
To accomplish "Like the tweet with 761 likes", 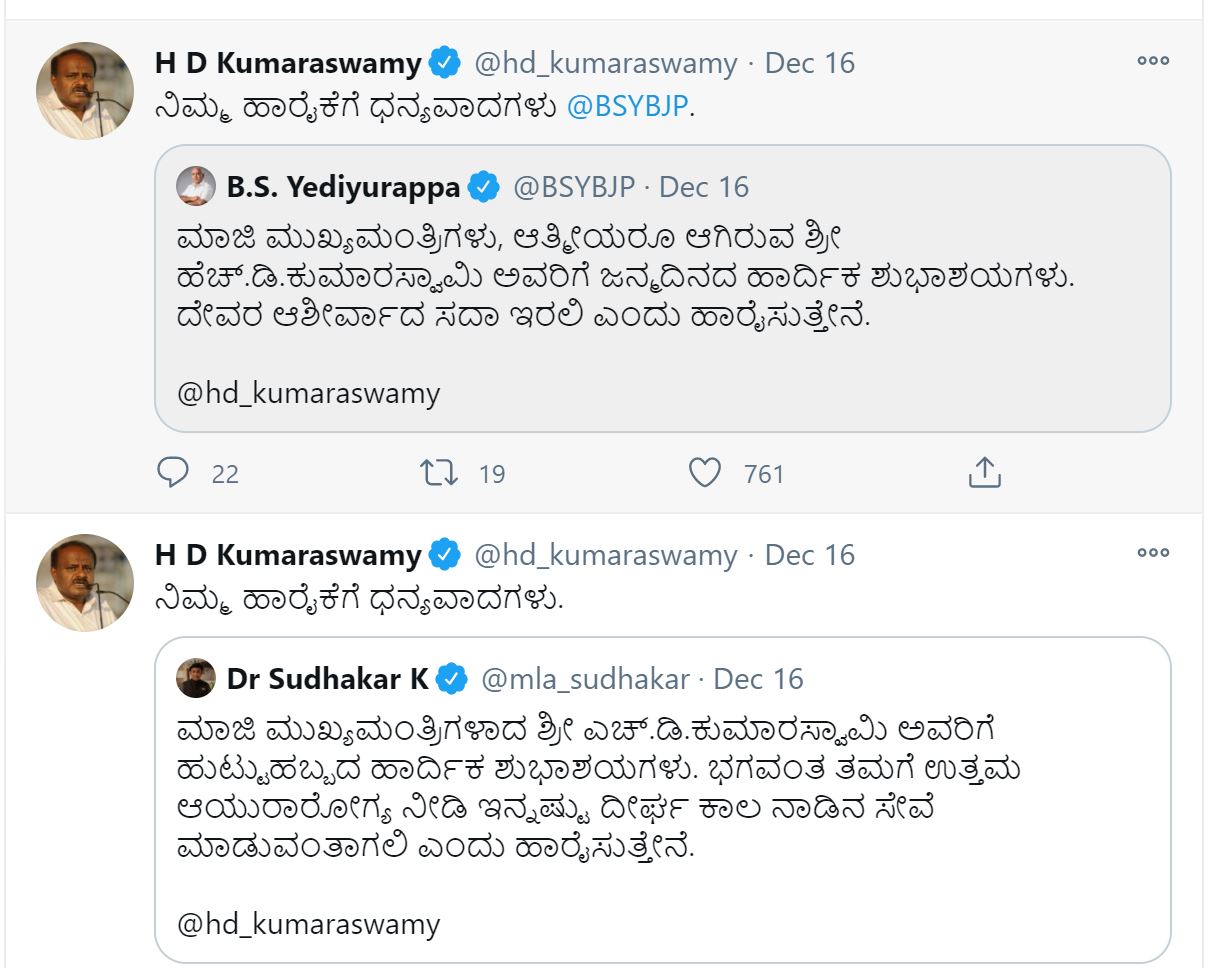I will [x=705, y=472].
